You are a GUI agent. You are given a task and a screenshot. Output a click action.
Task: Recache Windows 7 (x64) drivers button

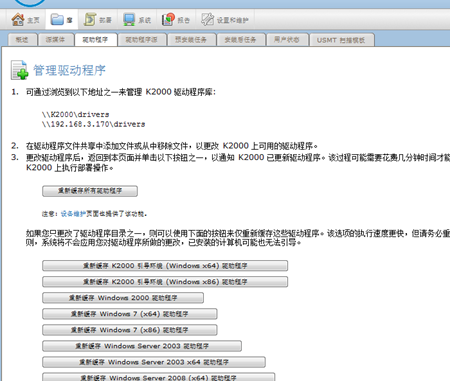point(130,314)
